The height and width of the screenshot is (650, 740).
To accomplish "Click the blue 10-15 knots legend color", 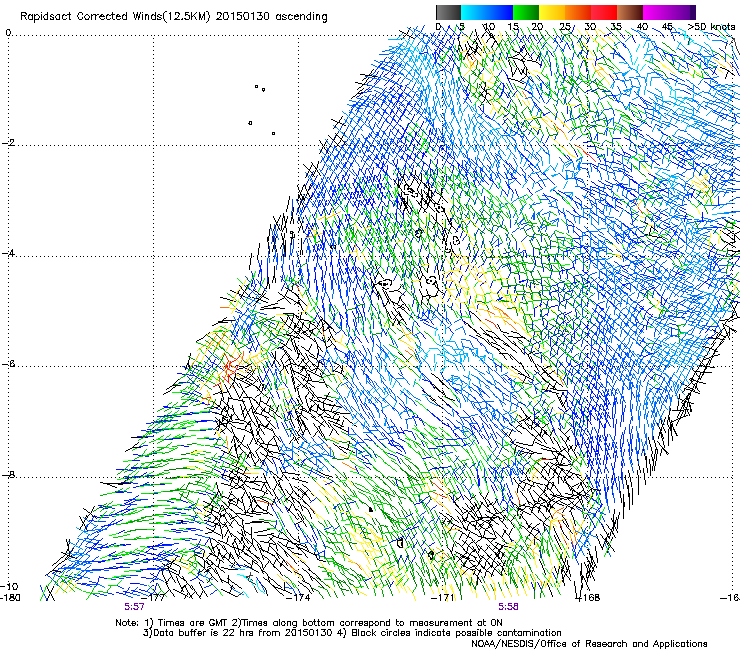I will pyautogui.click(x=500, y=12).
